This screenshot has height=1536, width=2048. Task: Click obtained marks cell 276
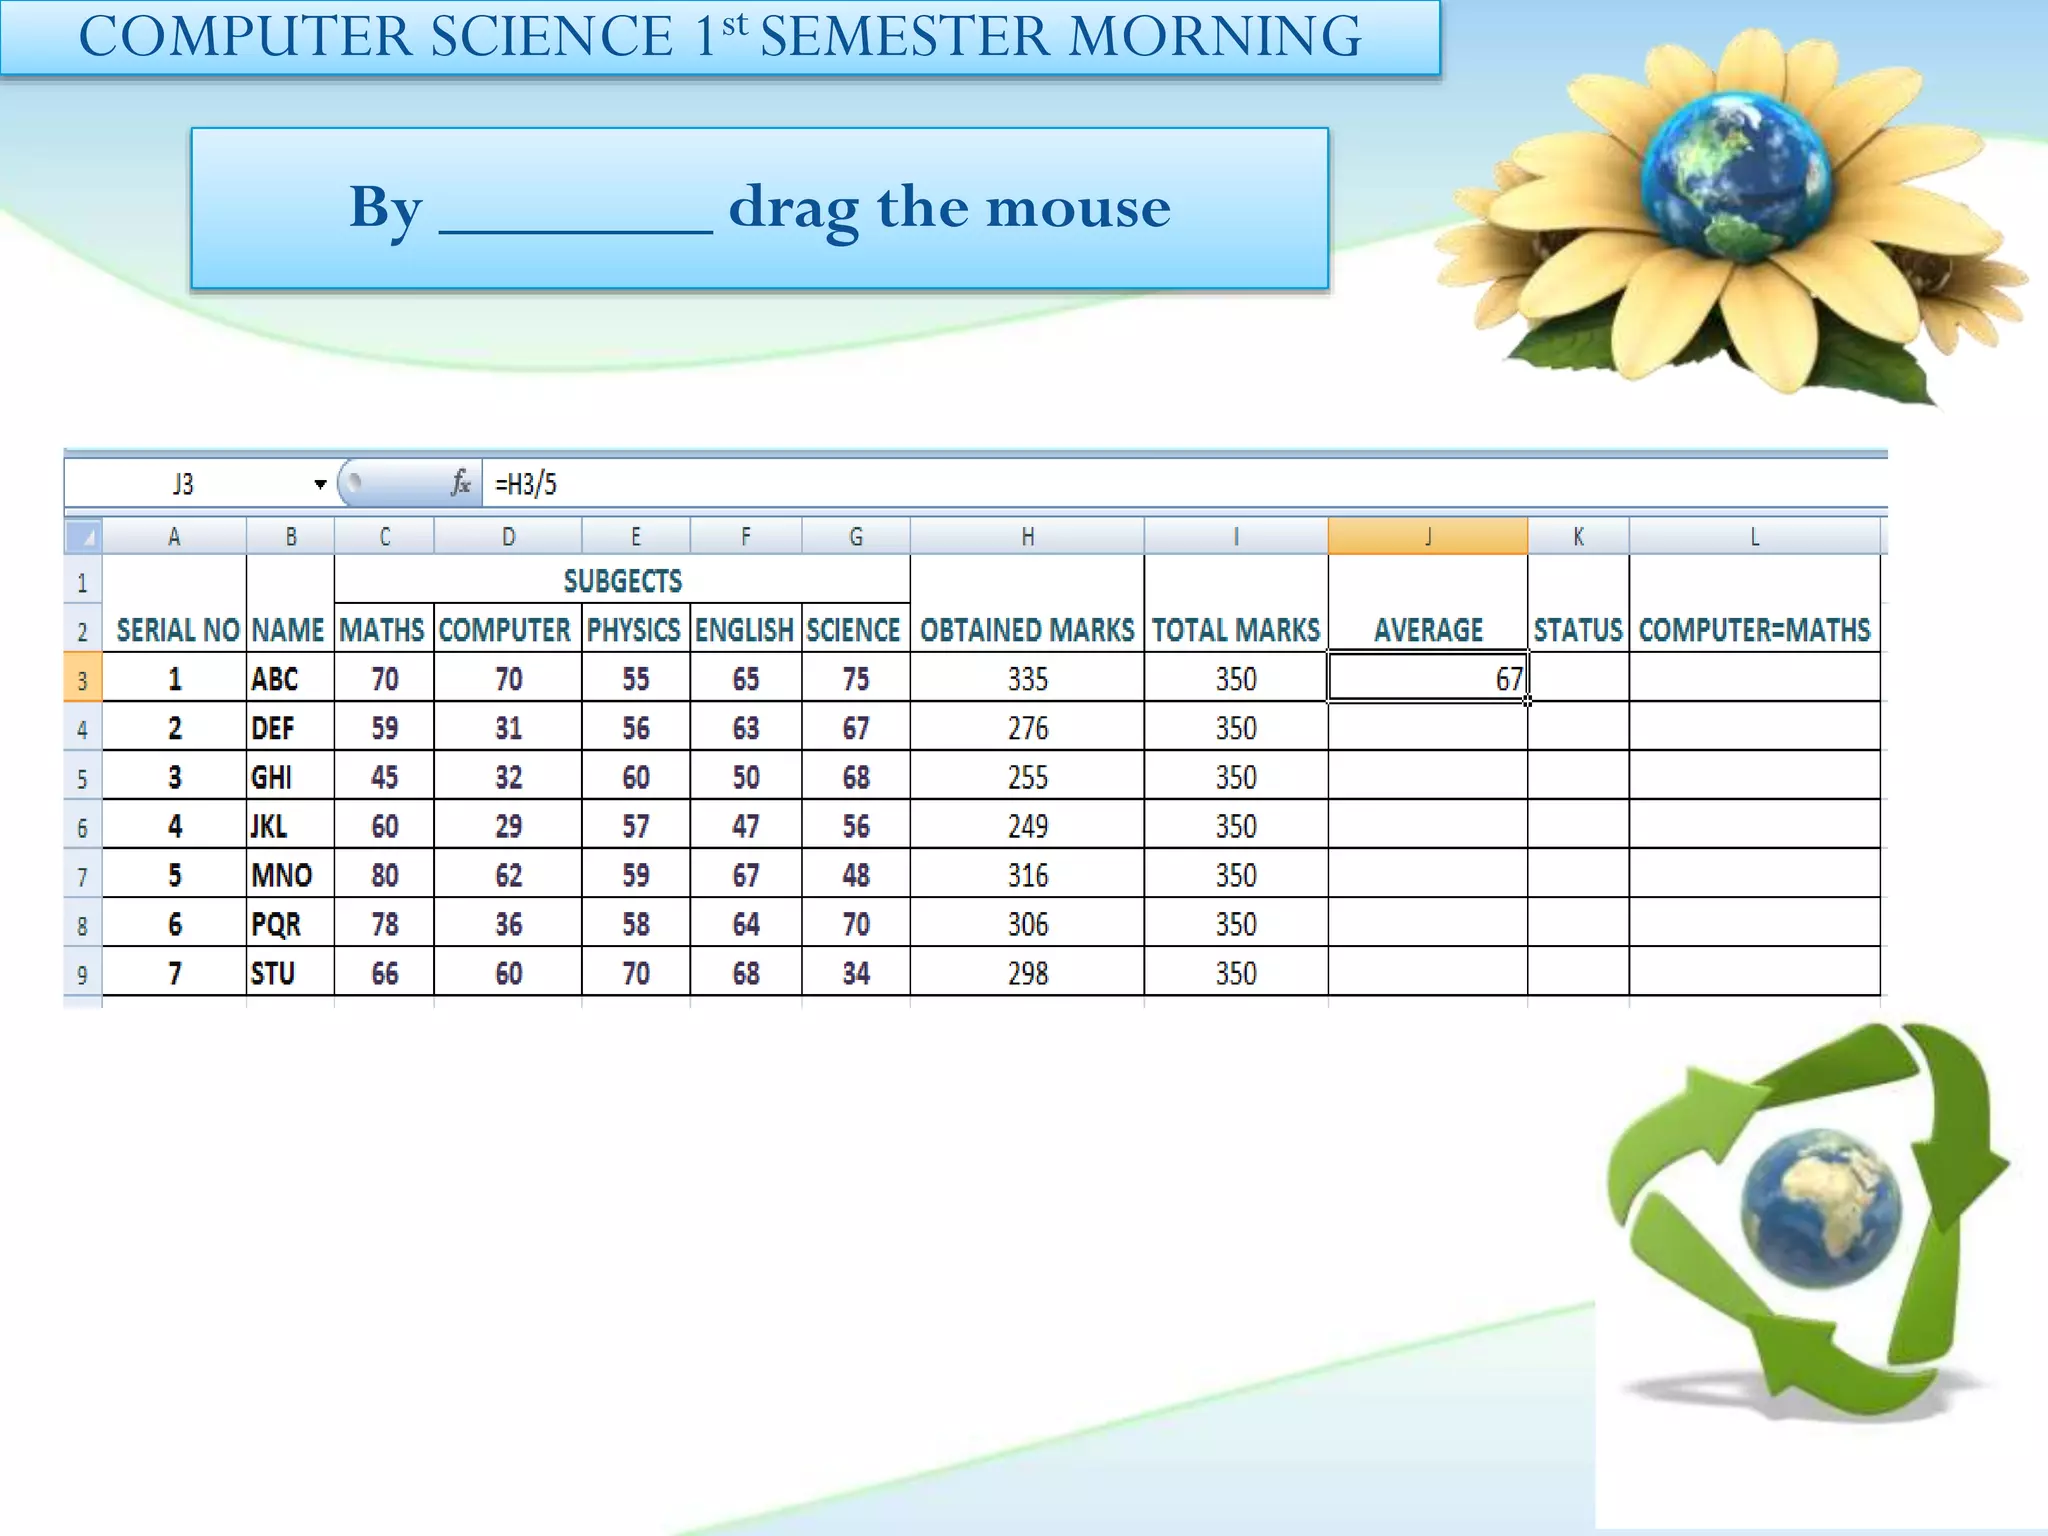coord(1027,727)
